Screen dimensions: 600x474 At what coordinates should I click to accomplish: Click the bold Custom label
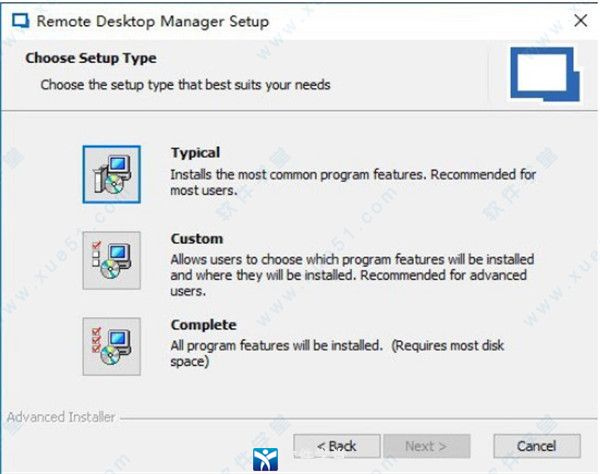click(x=197, y=239)
